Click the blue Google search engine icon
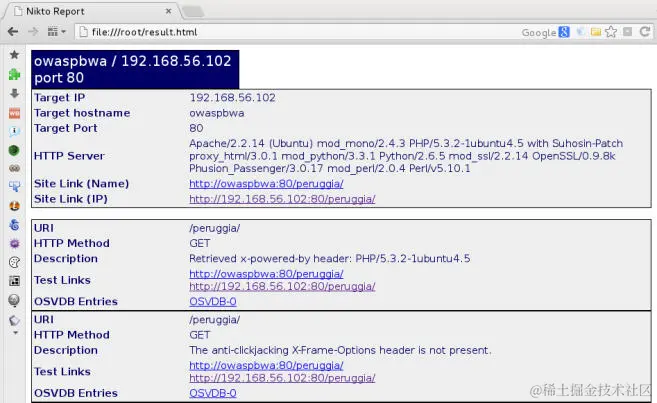This screenshot has width=657, height=403. pyautogui.click(x=564, y=32)
